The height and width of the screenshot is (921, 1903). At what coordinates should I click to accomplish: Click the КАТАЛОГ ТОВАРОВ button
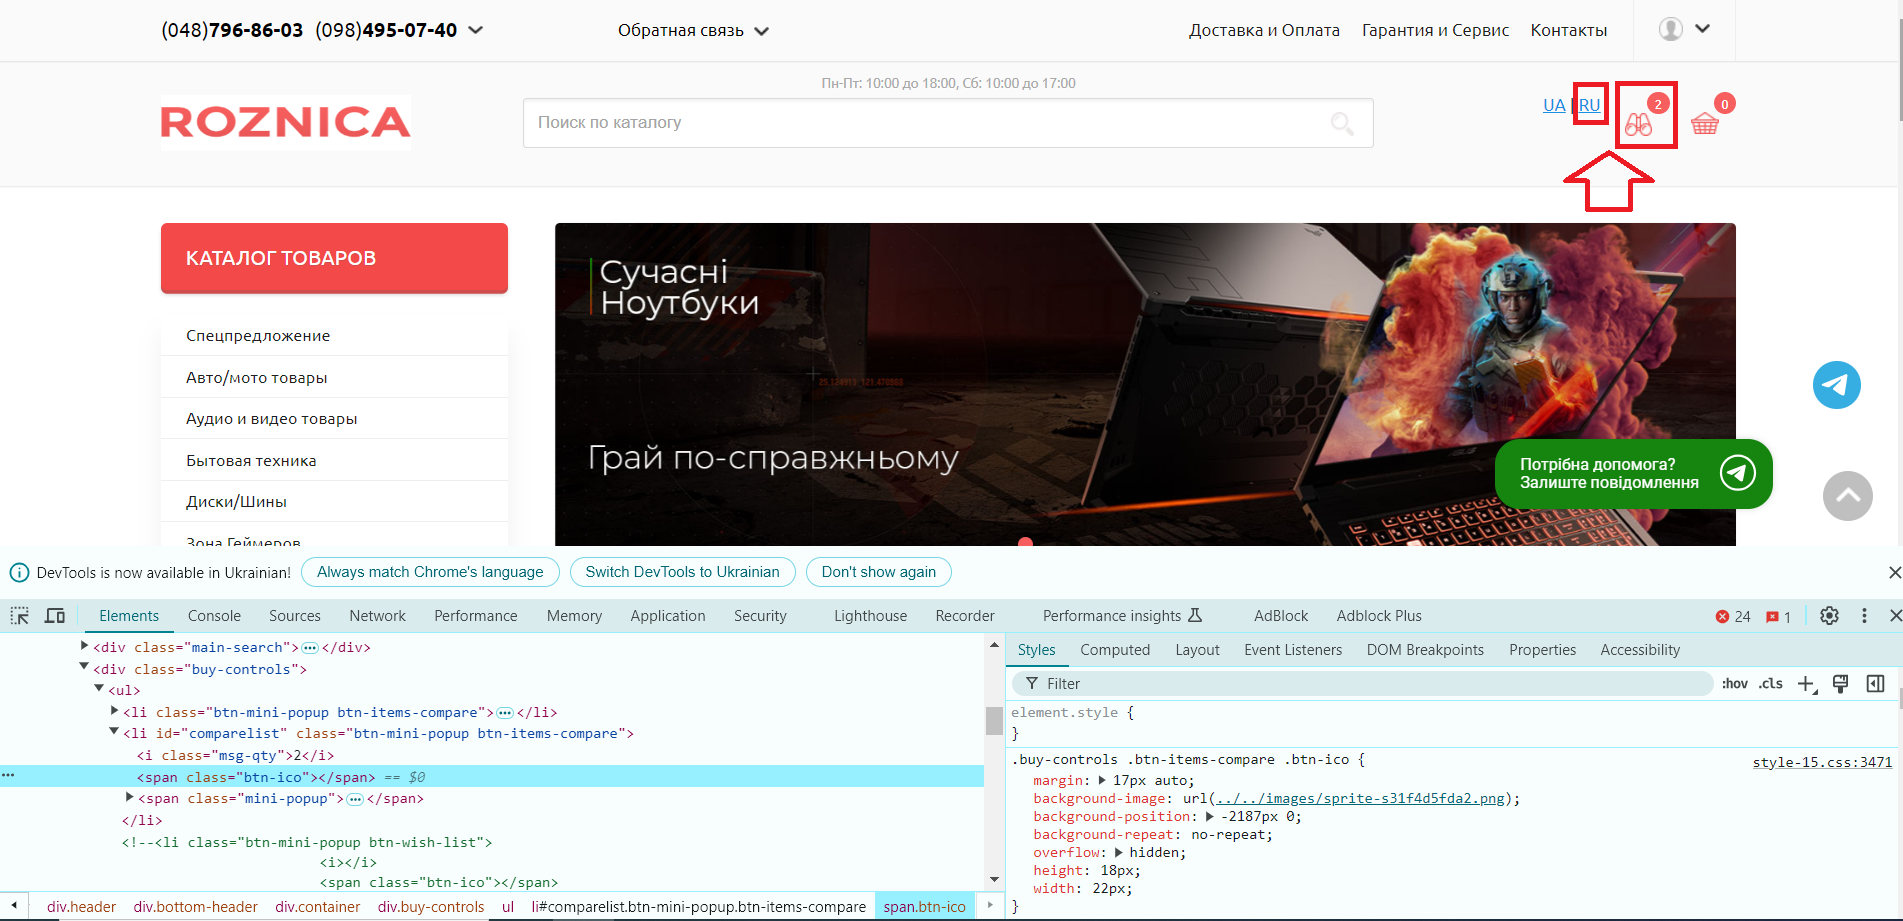(x=334, y=258)
